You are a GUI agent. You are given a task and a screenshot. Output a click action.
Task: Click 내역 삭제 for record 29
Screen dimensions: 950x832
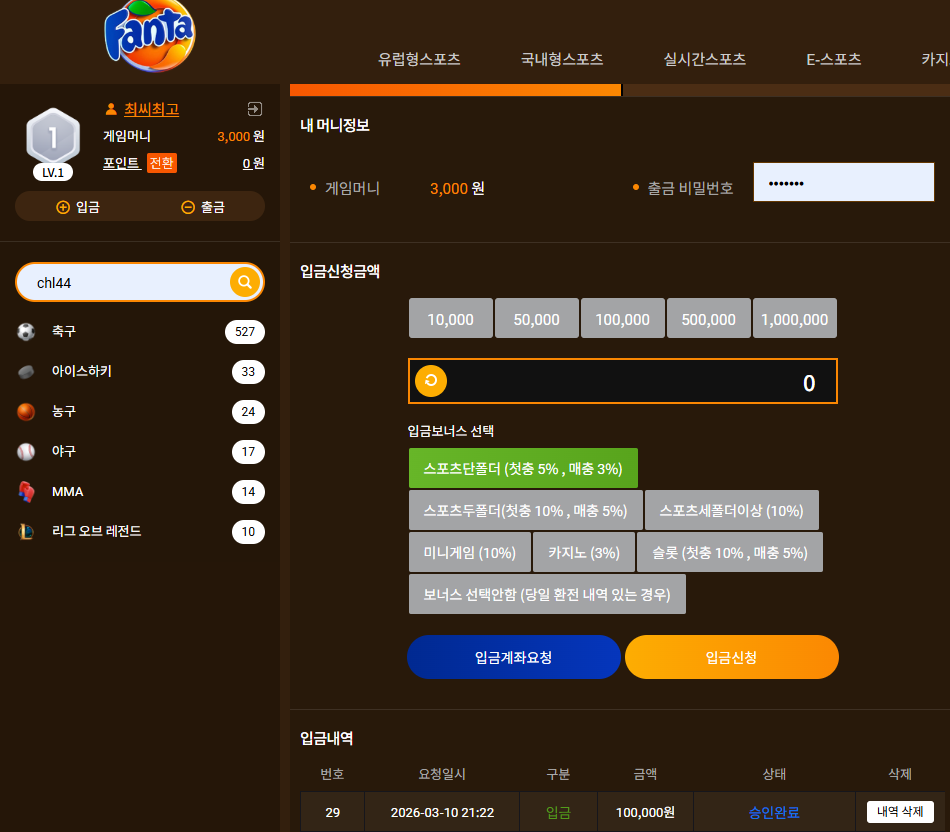click(x=900, y=812)
